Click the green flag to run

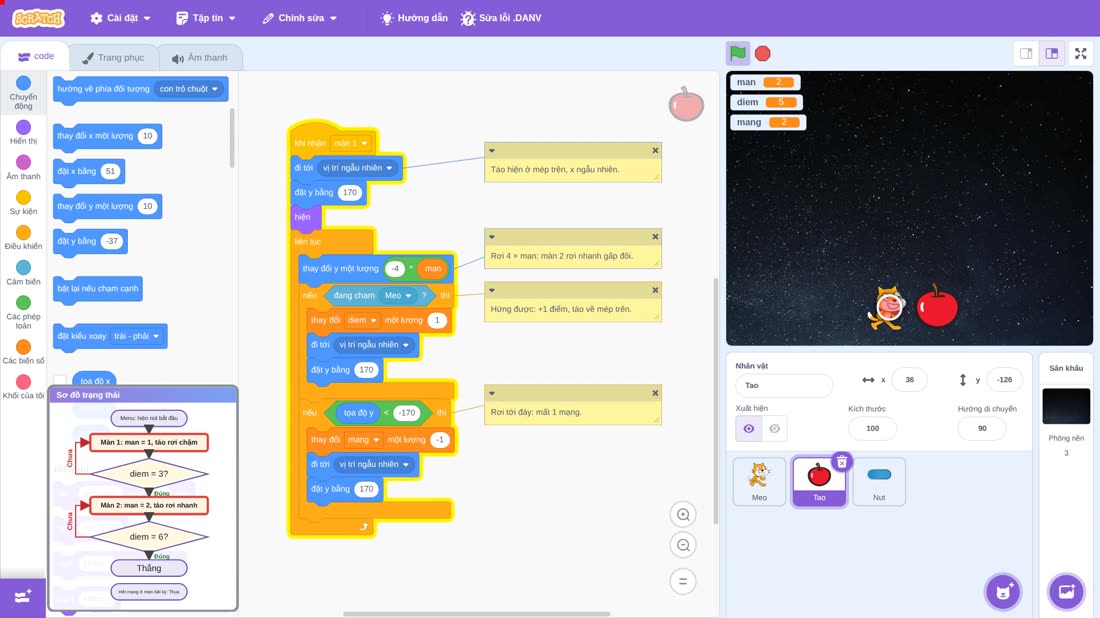point(737,53)
